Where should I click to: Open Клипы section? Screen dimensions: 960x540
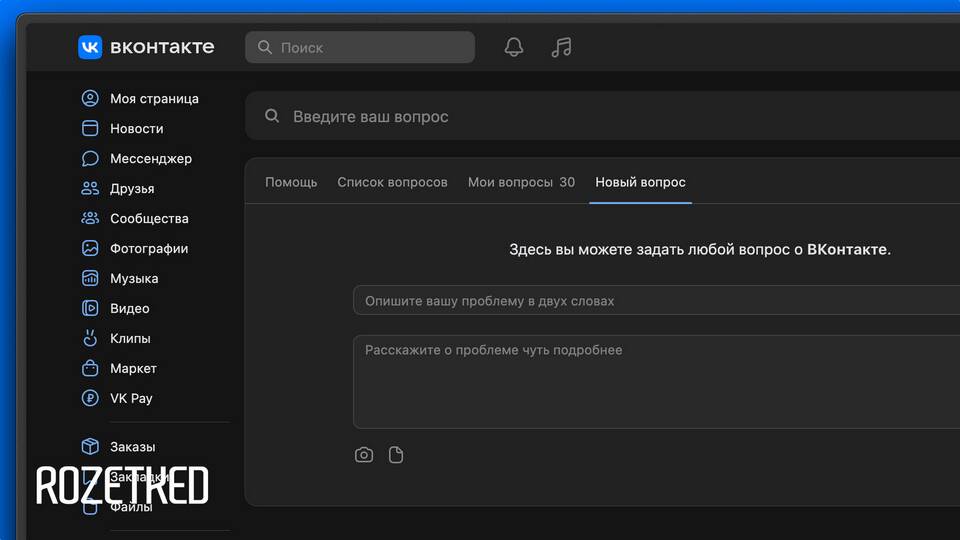click(130, 339)
